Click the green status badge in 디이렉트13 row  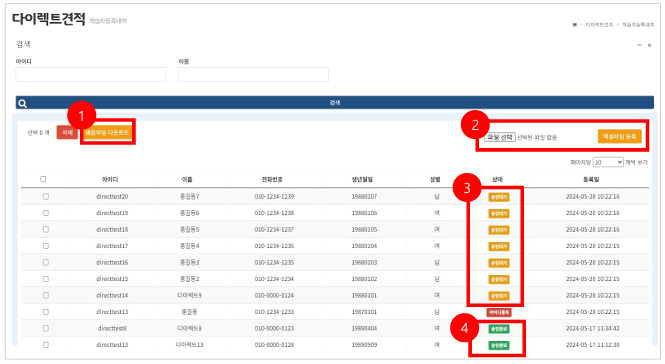499,345
